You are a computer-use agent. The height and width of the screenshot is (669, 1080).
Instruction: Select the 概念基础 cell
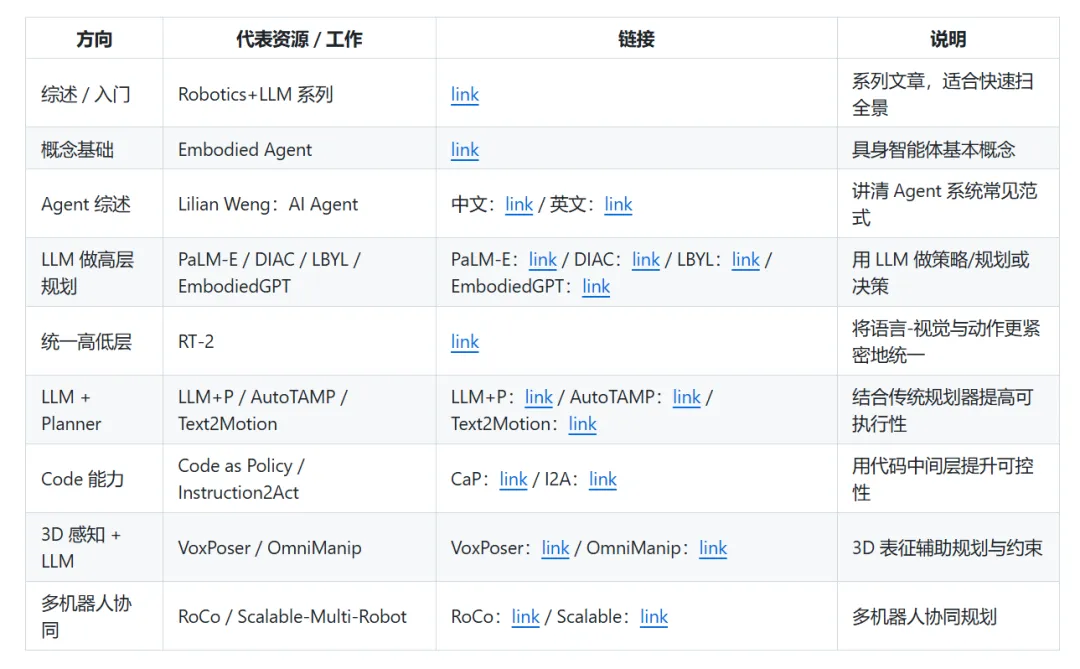[94, 149]
